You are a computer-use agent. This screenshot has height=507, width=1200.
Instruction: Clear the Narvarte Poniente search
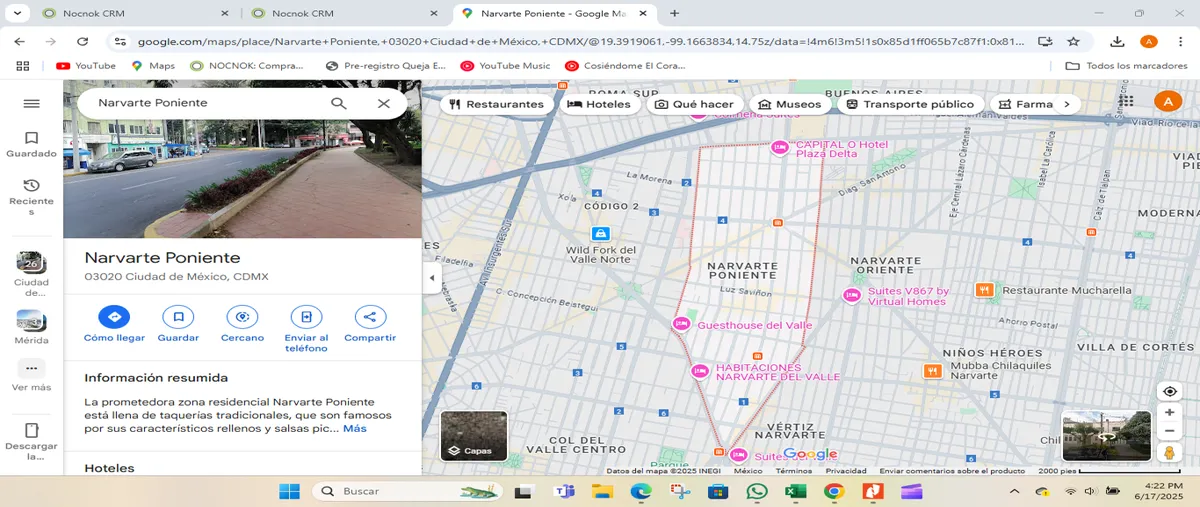click(x=384, y=103)
